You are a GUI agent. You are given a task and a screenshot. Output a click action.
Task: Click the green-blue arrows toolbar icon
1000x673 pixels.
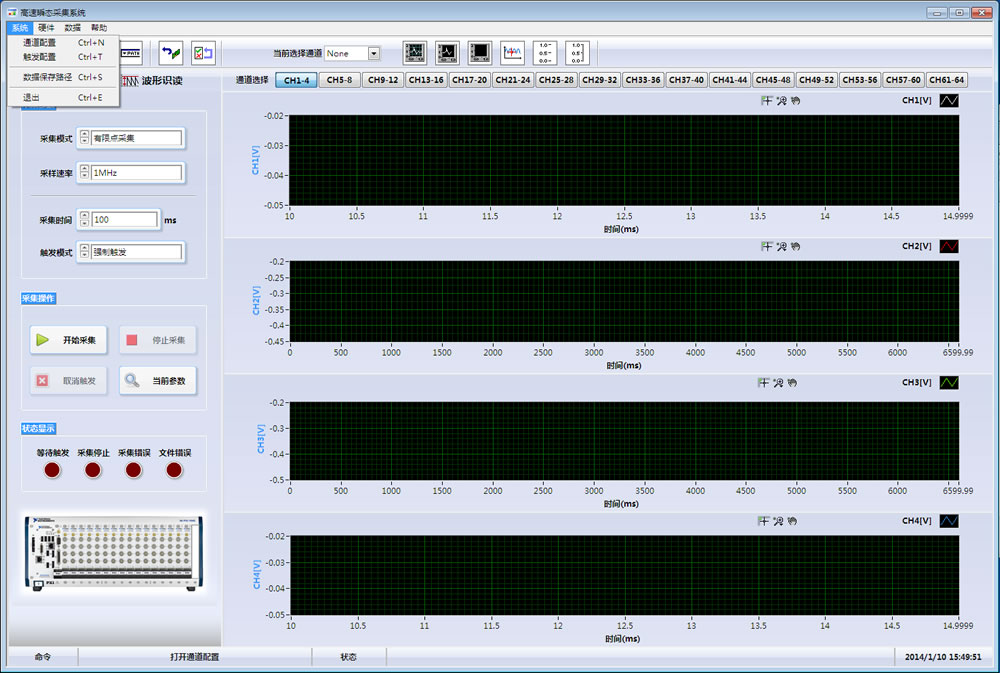[x=172, y=53]
